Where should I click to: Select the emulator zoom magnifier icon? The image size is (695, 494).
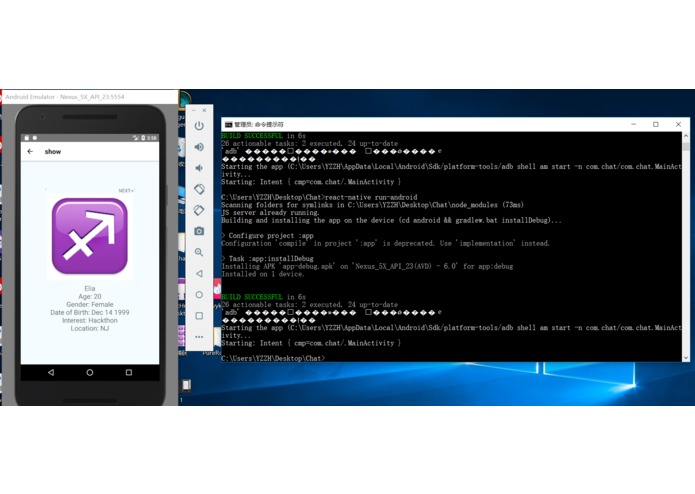pos(199,252)
